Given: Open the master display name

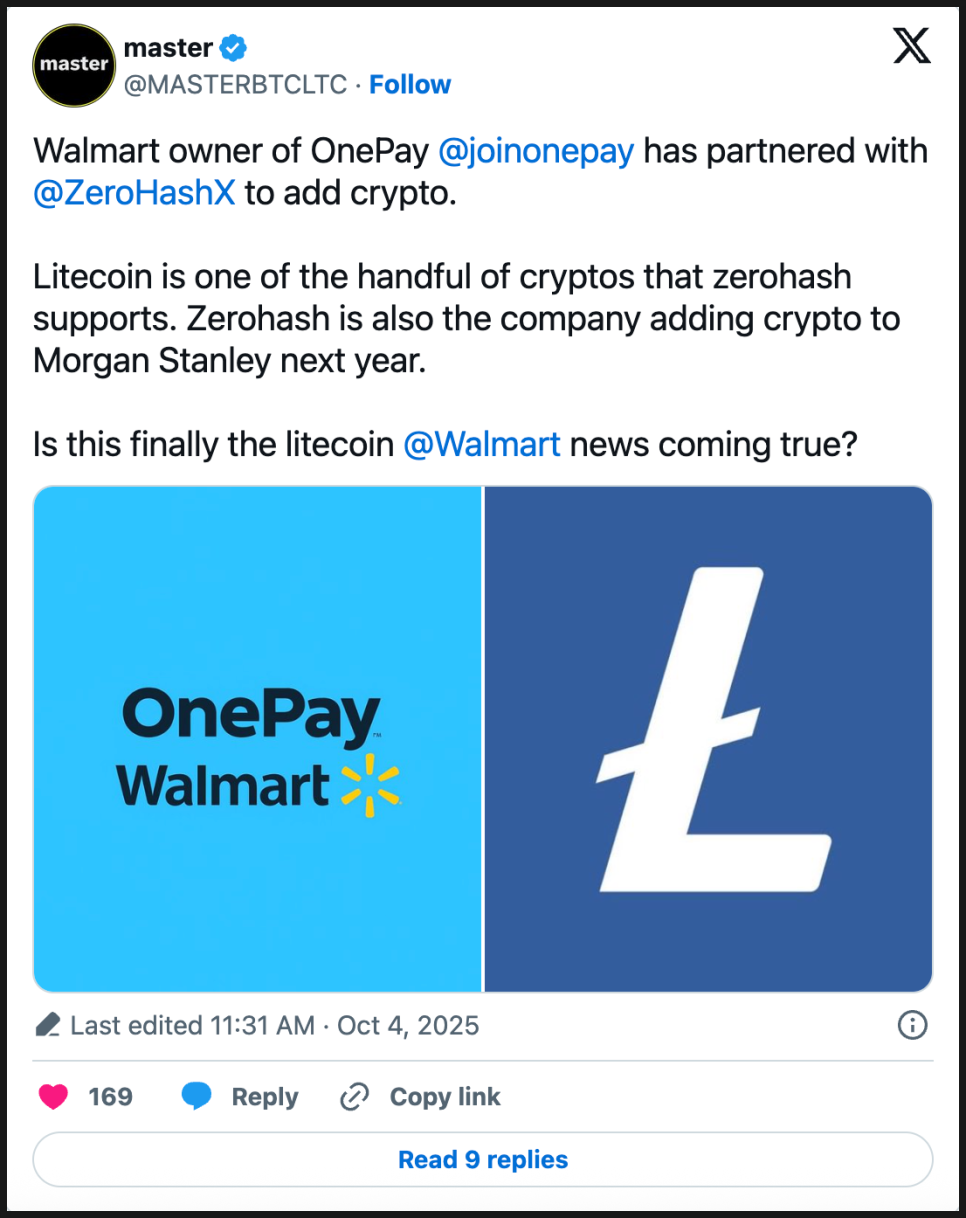Looking at the screenshot, I should tap(167, 47).
